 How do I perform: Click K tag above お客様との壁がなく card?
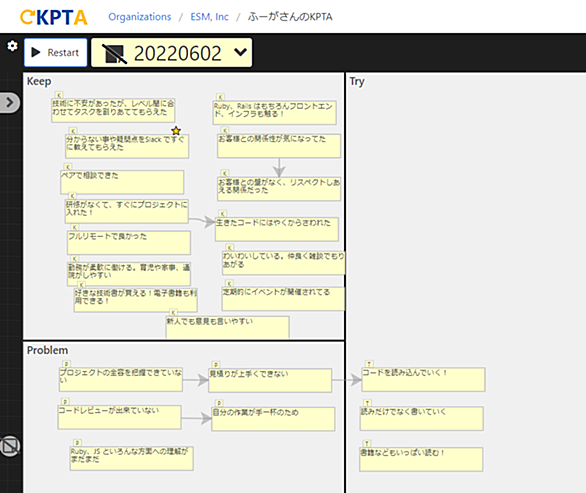(225, 173)
